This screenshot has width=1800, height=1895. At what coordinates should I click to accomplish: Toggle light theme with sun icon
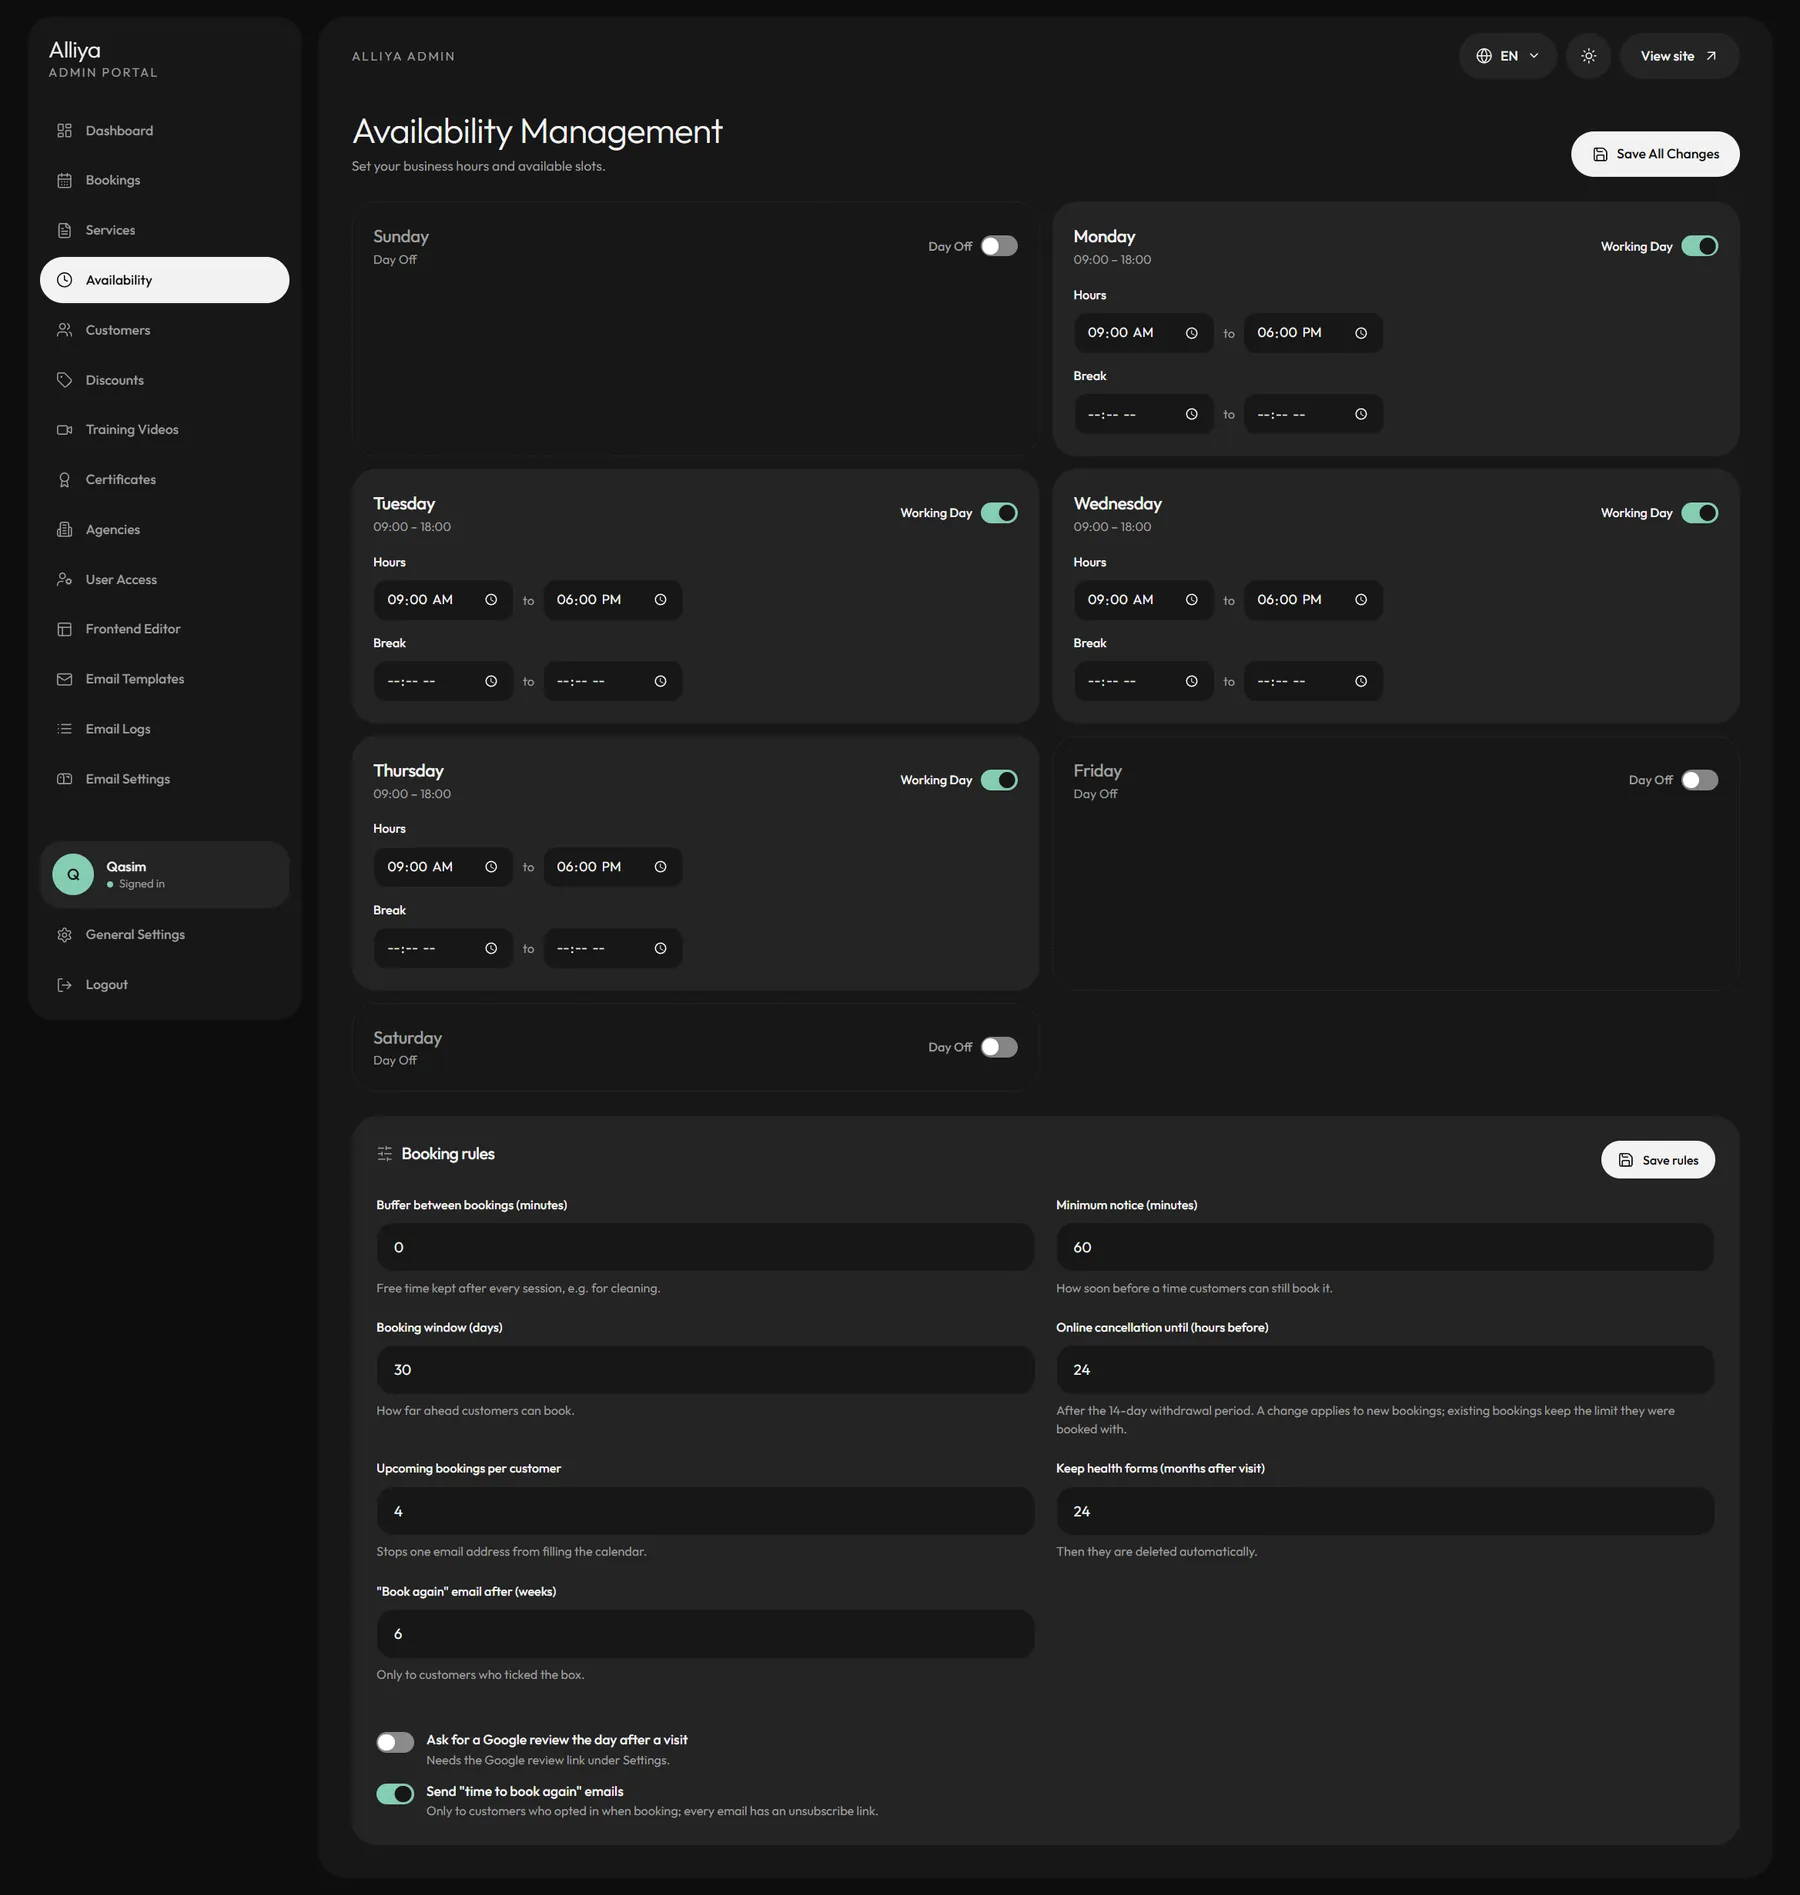pos(1588,56)
